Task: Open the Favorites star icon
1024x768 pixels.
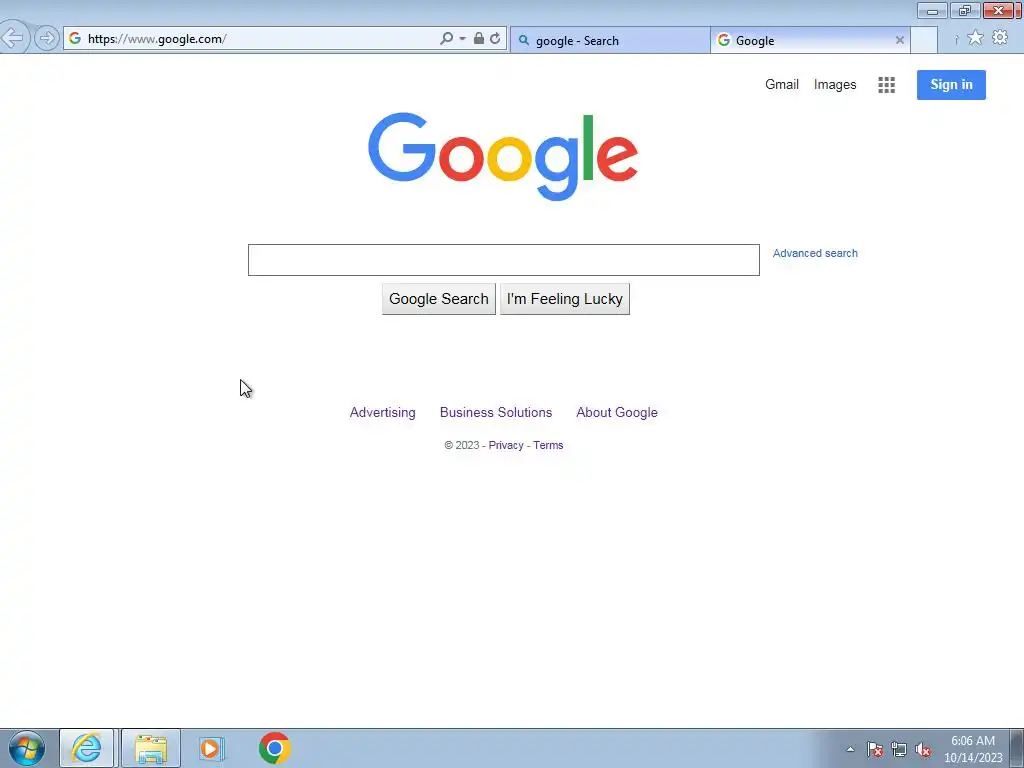Action: pos(975,38)
